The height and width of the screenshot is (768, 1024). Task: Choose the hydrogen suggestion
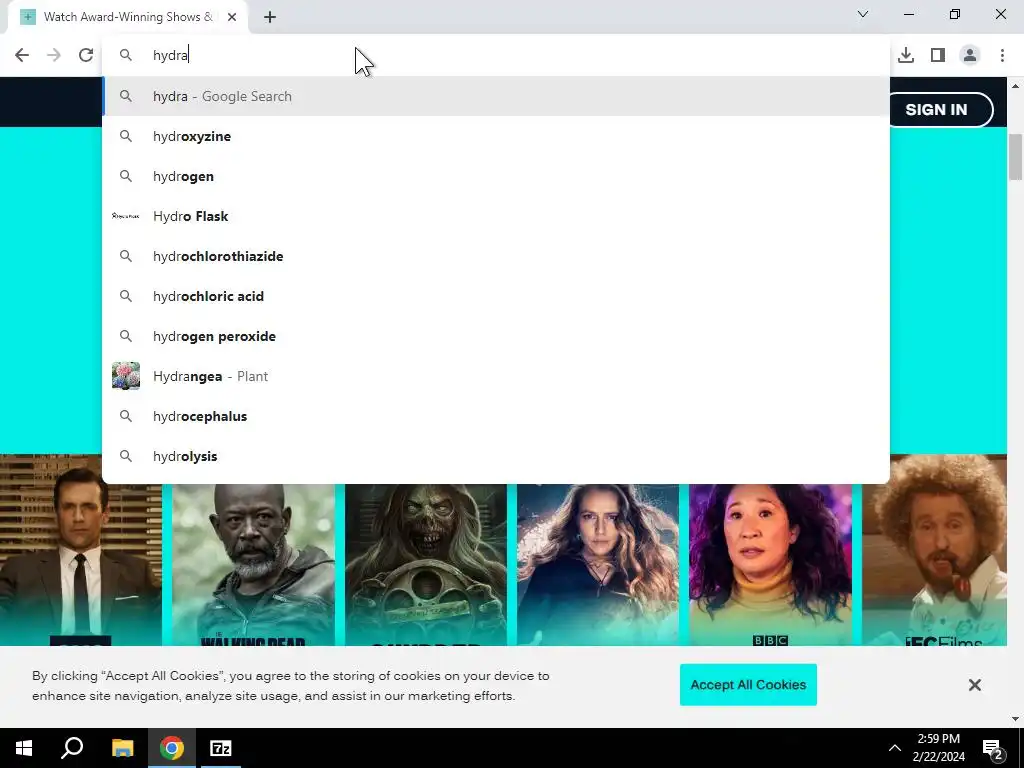(x=496, y=176)
